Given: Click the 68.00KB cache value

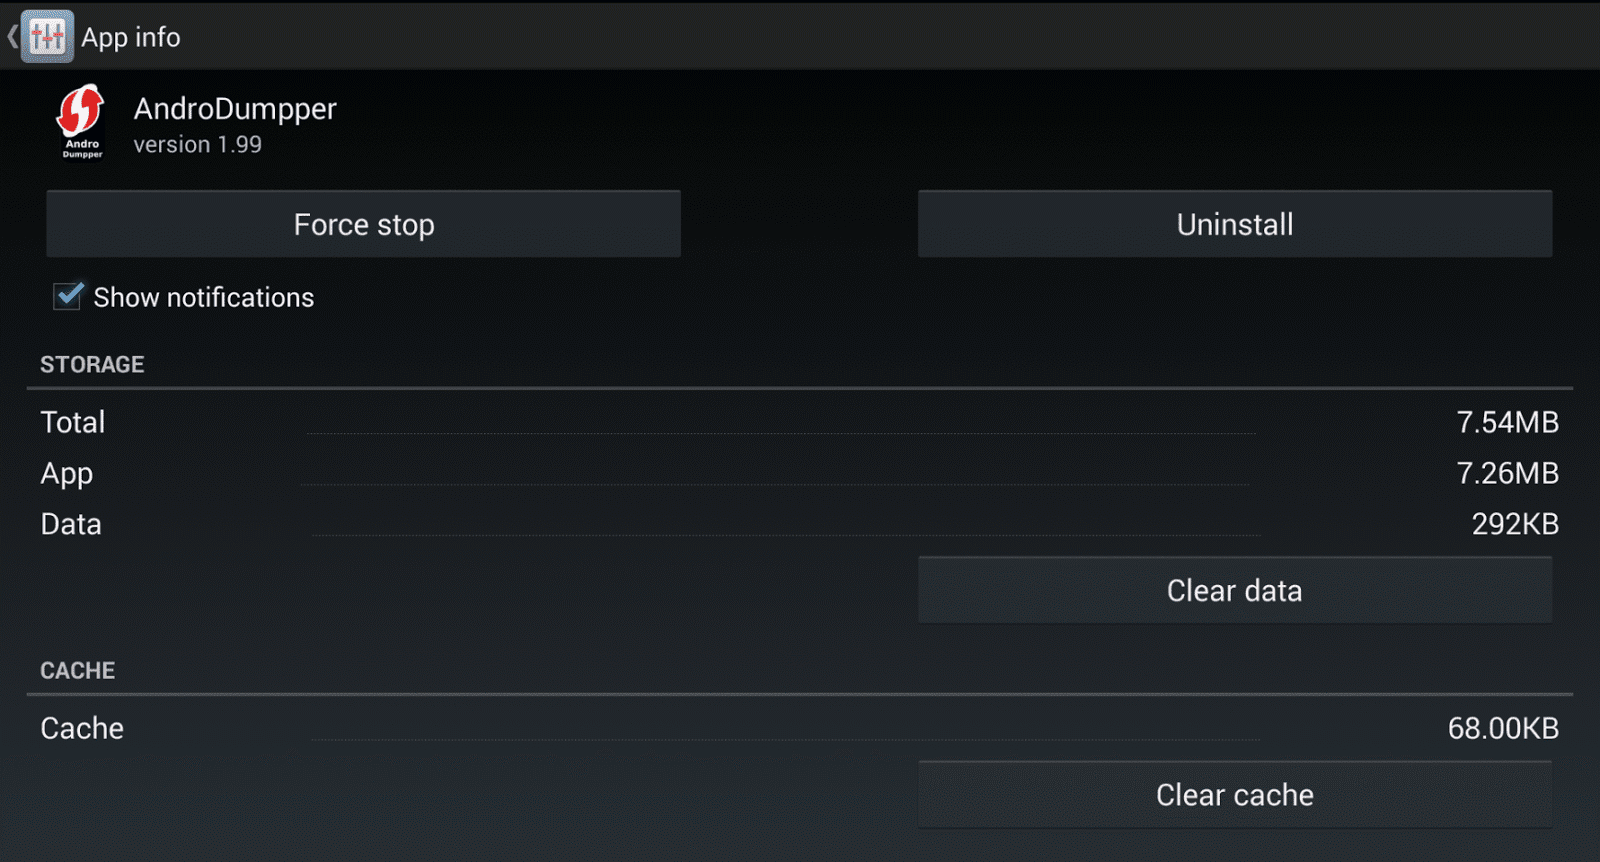Looking at the screenshot, I should [1503, 728].
